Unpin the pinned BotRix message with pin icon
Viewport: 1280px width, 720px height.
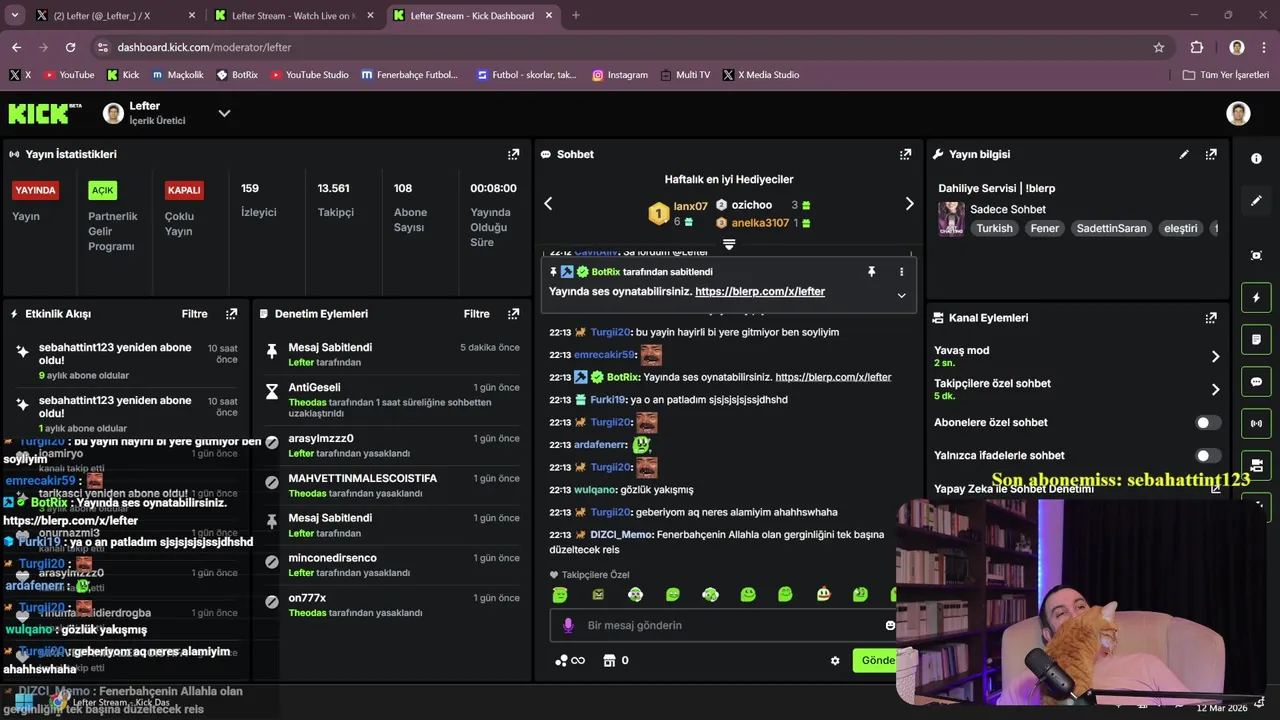tap(871, 271)
